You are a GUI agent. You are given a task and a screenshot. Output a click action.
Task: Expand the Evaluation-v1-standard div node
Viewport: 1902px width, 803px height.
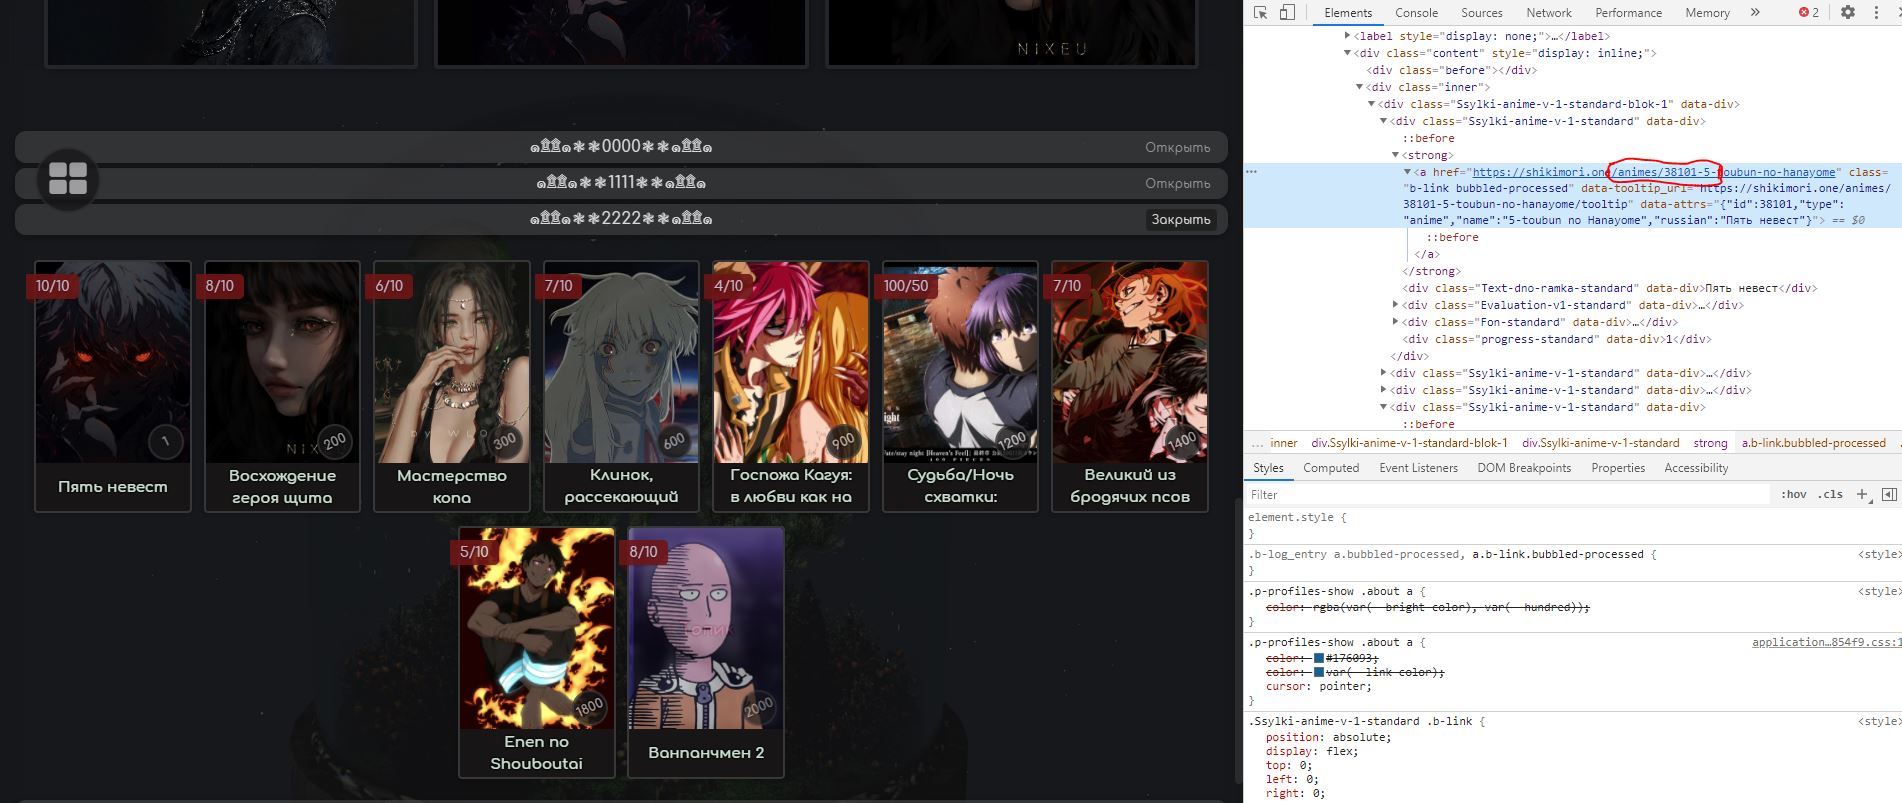tap(1396, 305)
